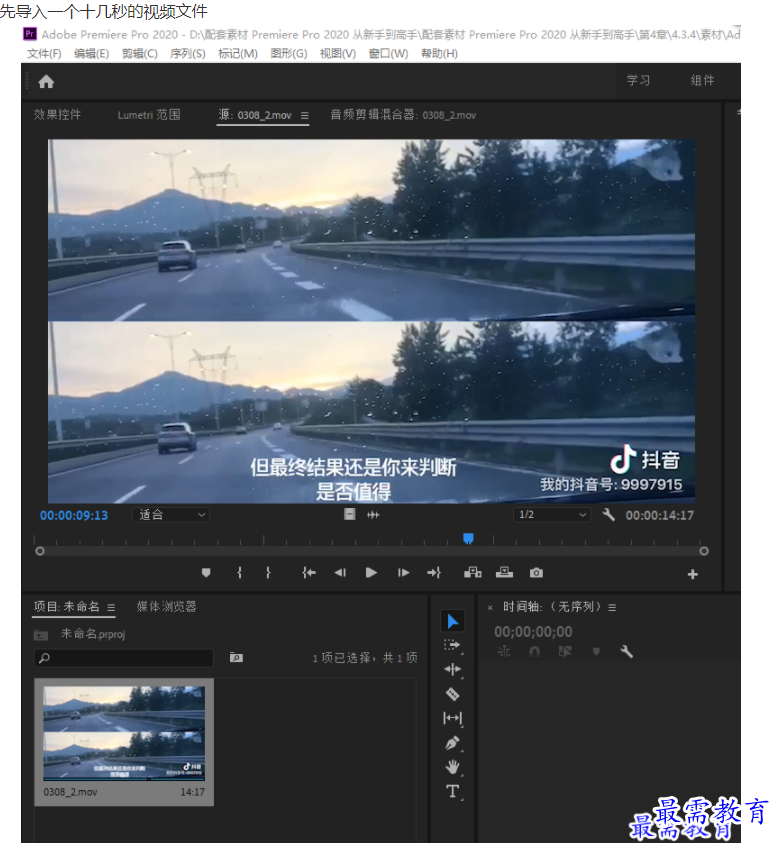
Task: Step forward one frame
Action: coord(403,573)
